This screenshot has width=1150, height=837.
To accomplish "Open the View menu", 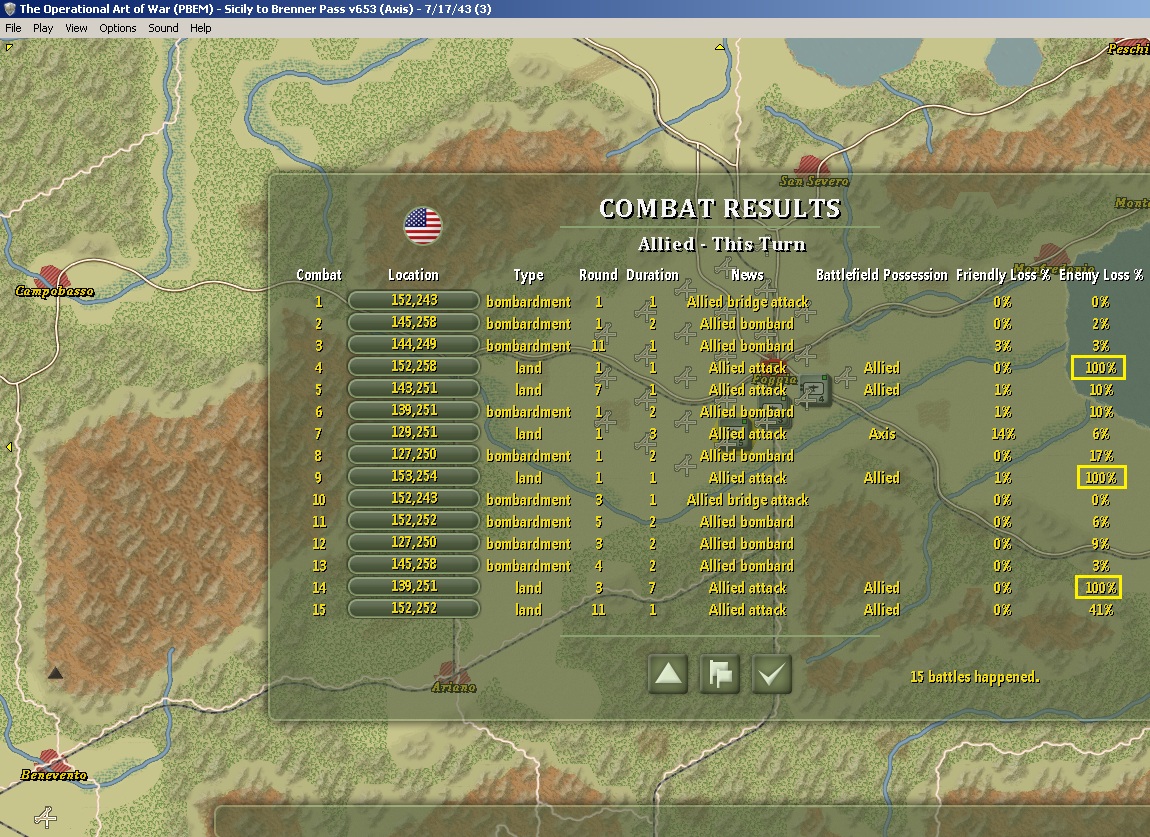I will tap(76, 28).
